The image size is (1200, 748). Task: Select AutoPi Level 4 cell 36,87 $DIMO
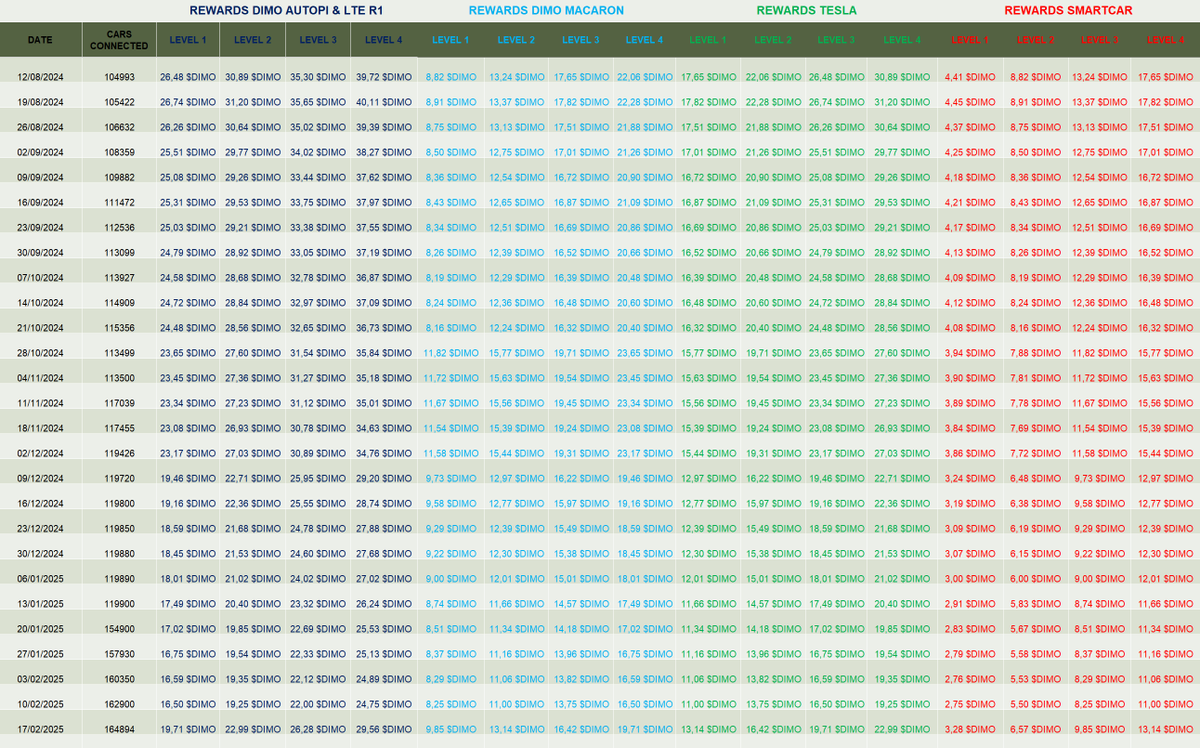click(x=384, y=277)
